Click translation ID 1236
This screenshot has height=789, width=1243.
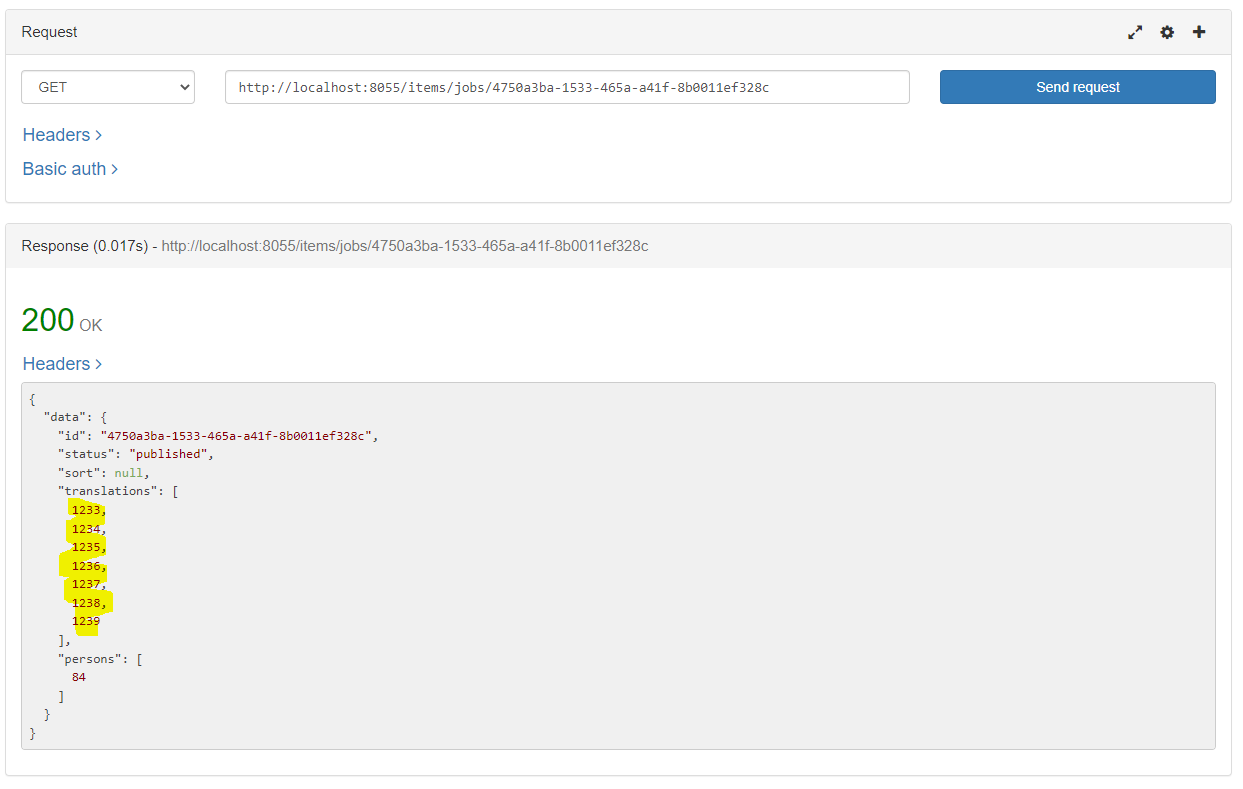click(x=86, y=566)
